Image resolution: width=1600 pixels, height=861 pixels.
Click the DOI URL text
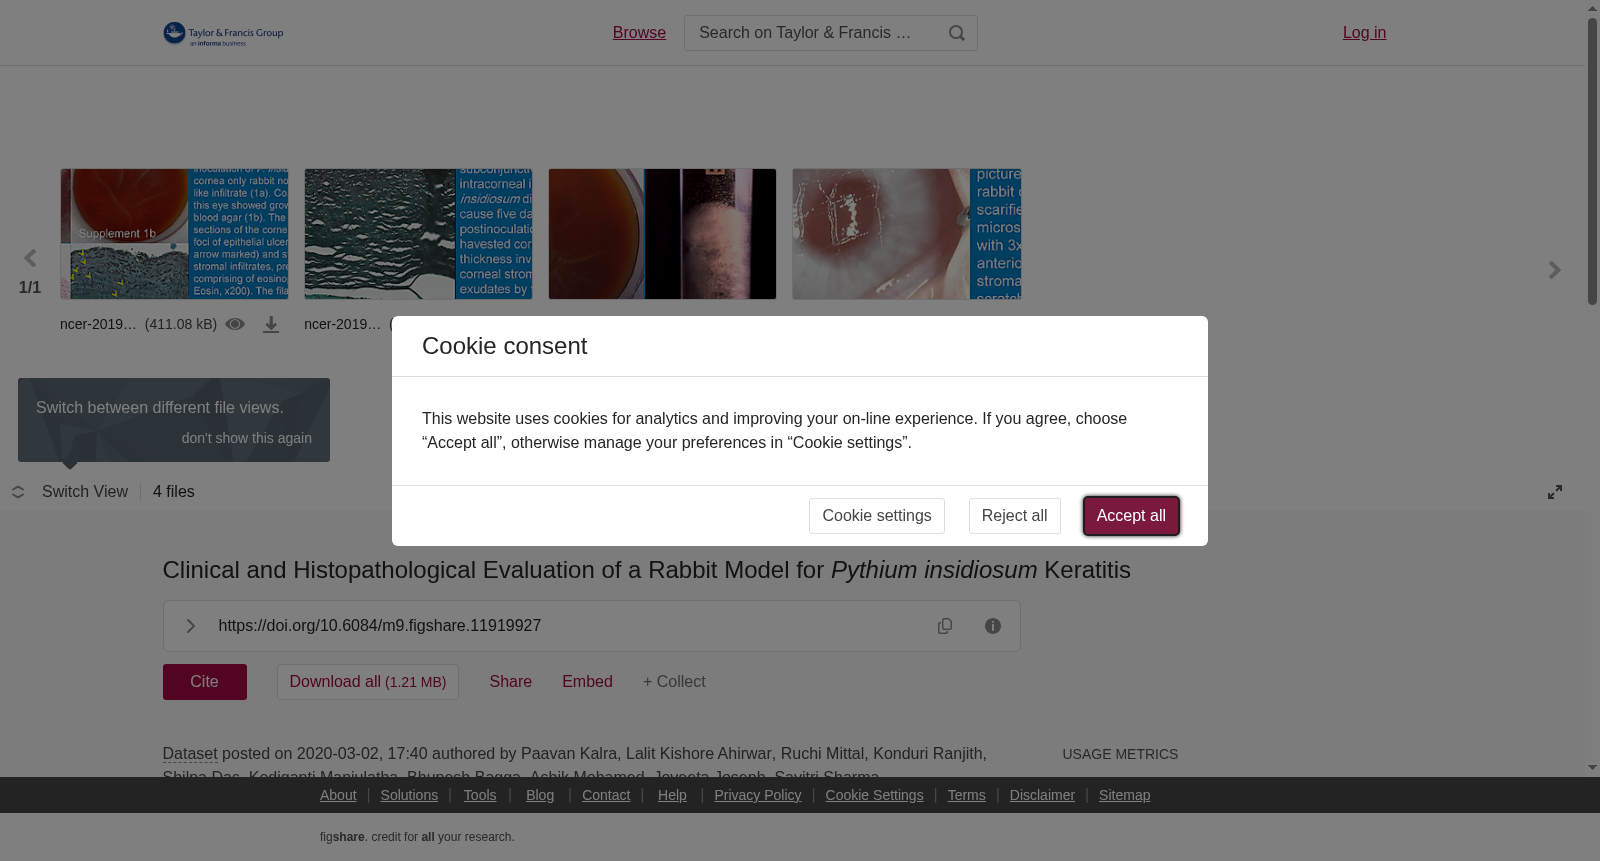[380, 626]
